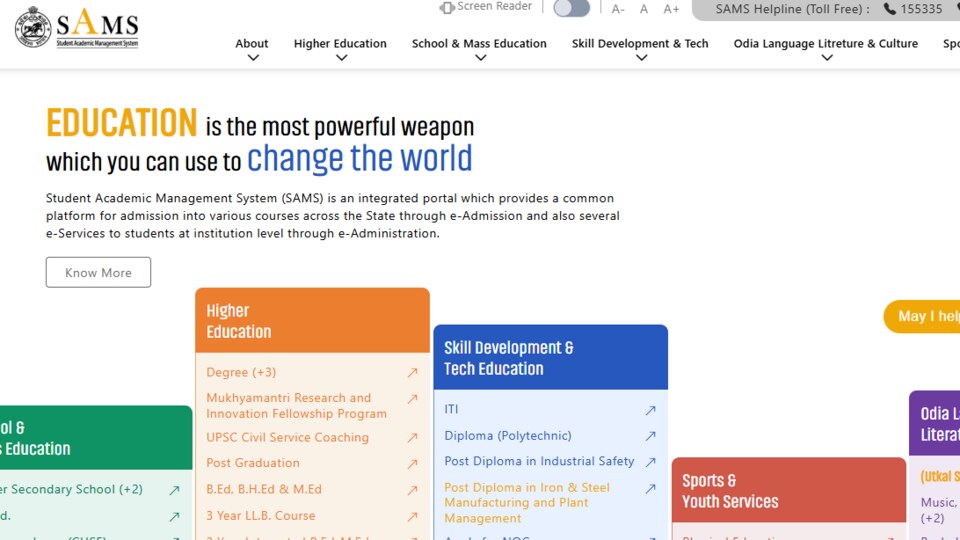Click the helpline phone icon
The height and width of the screenshot is (540, 960).
[890, 9]
